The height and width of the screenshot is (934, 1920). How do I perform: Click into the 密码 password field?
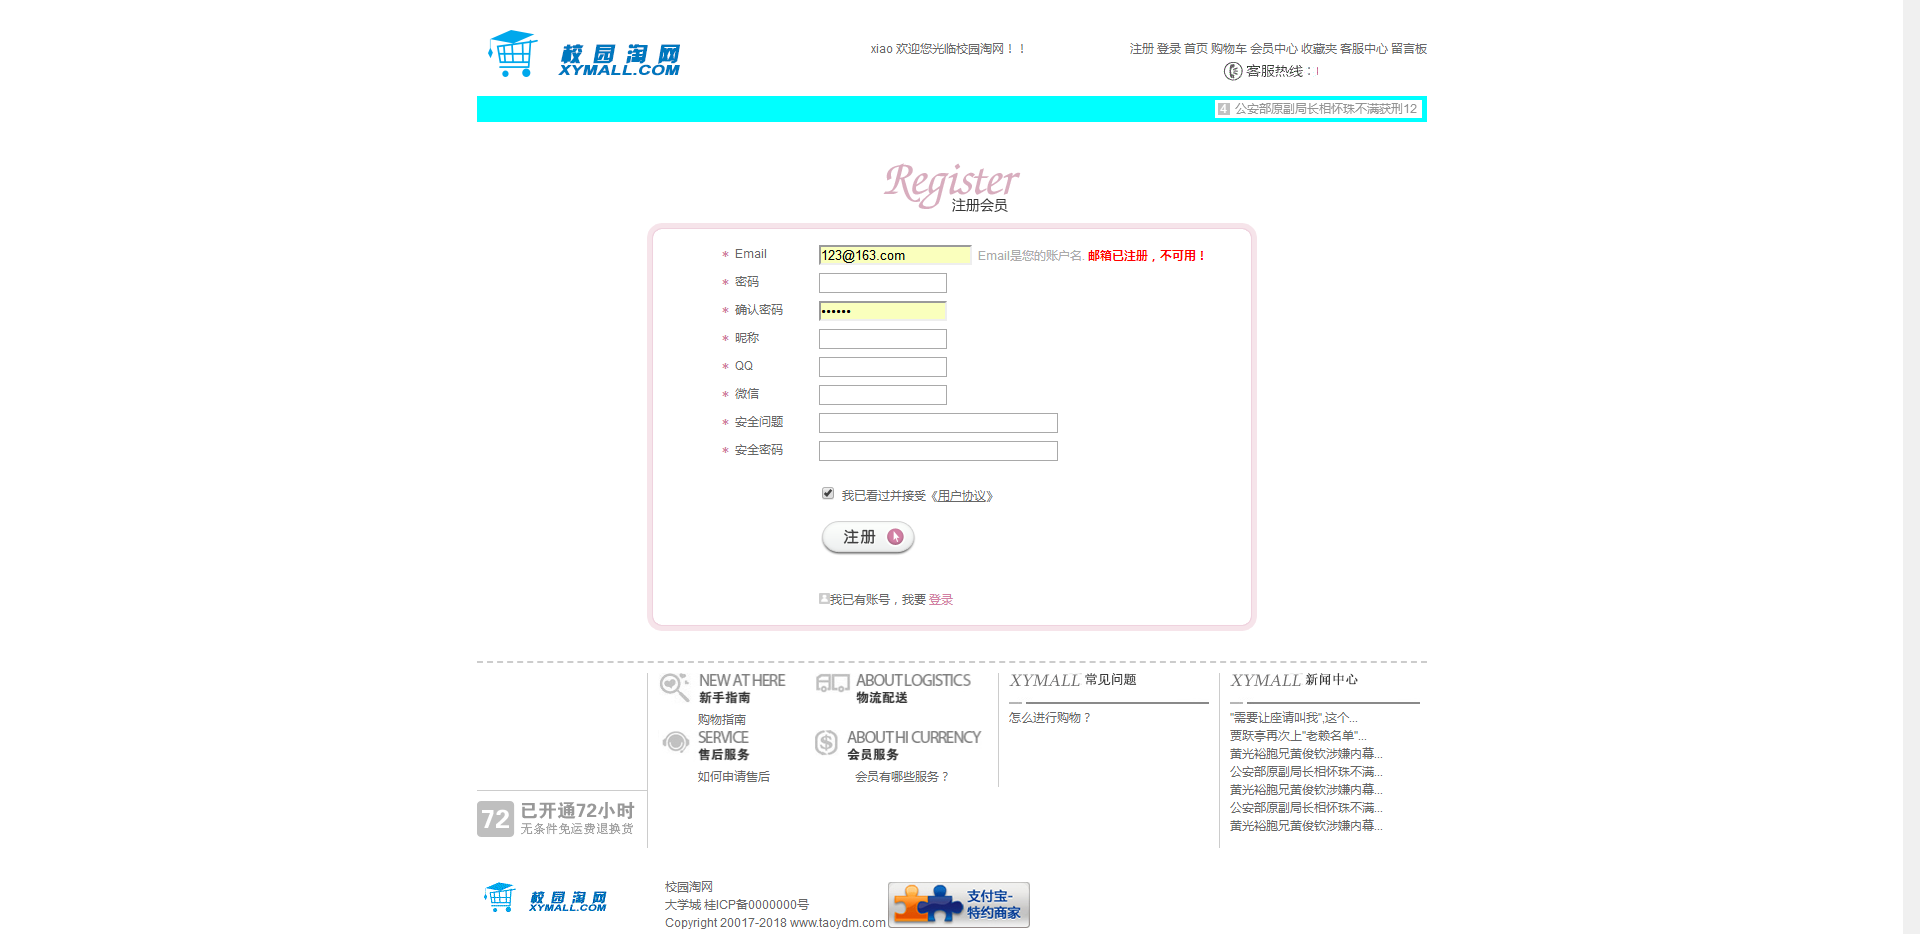pyautogui.click(x=883, y=283)
